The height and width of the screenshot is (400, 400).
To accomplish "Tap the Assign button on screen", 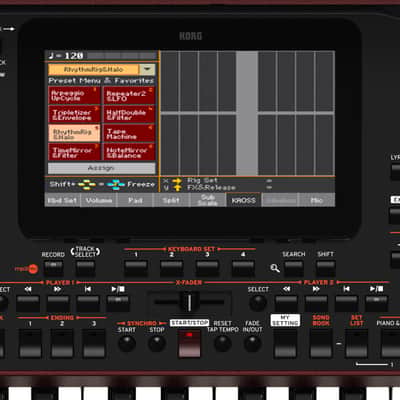I will click(x=102, y=168).
